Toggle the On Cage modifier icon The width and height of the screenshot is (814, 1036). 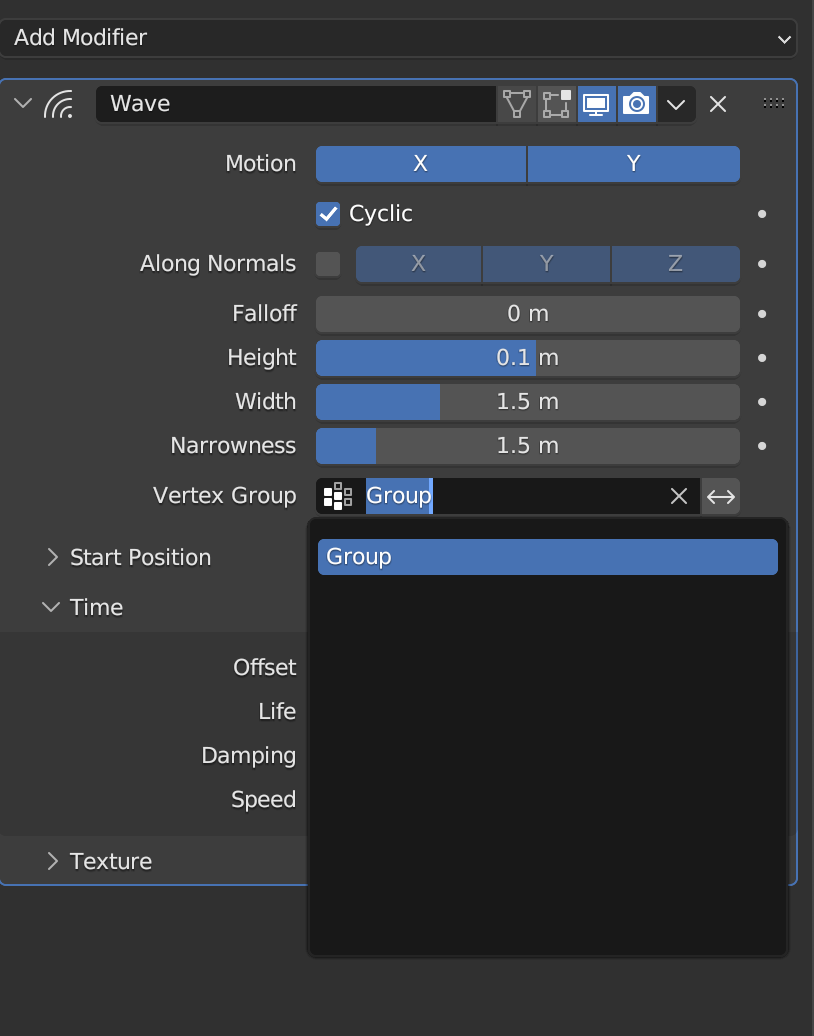(x=517, y=104)
